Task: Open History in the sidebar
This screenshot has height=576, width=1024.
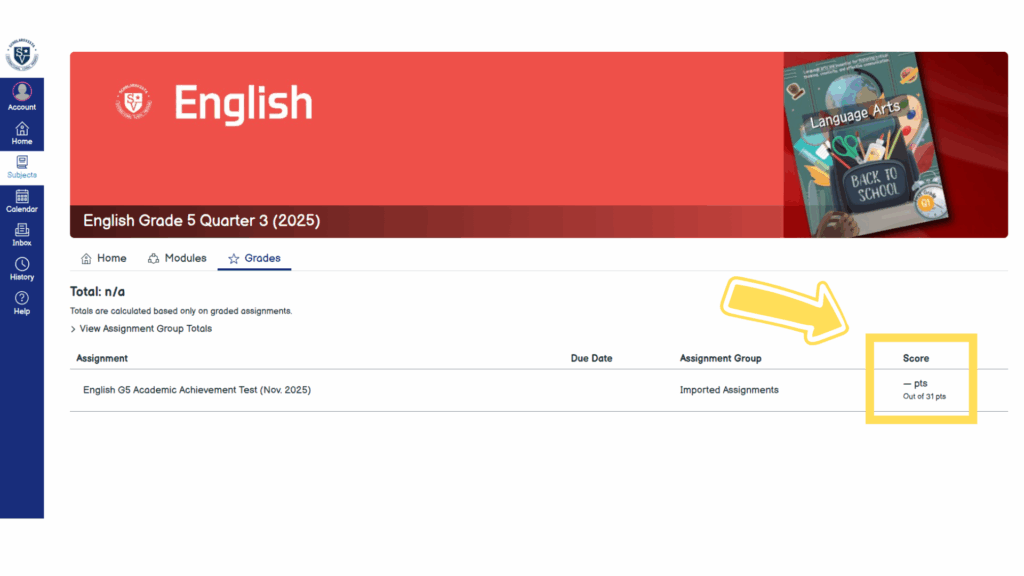Action: pyautogui.click(x=22, y=269)
